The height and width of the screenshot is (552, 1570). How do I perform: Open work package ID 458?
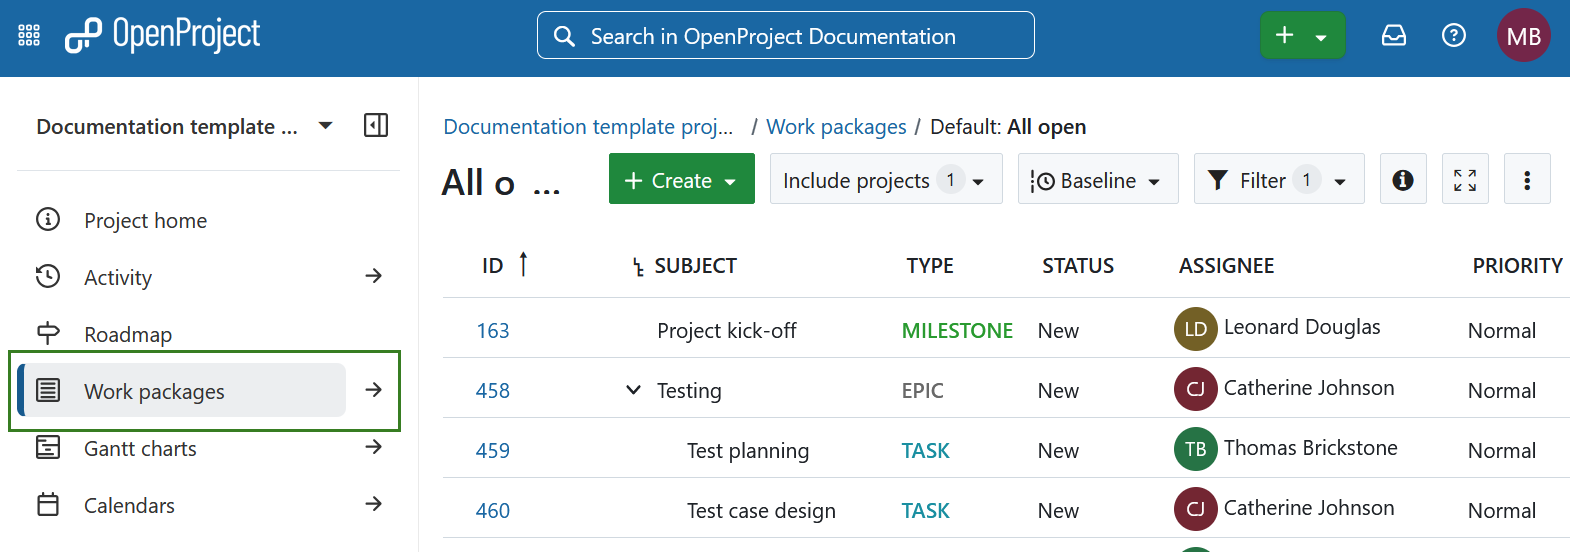click(493, 390)
